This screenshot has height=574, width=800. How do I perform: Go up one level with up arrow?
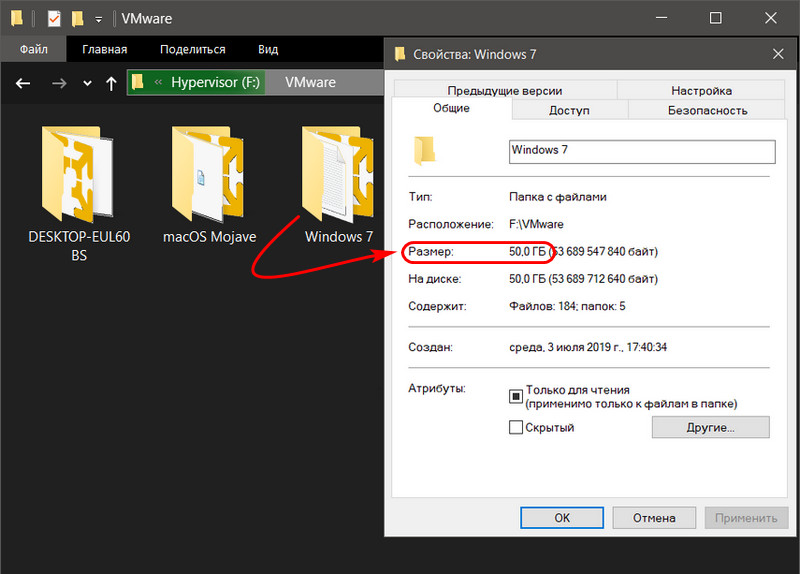coord(111,83)
